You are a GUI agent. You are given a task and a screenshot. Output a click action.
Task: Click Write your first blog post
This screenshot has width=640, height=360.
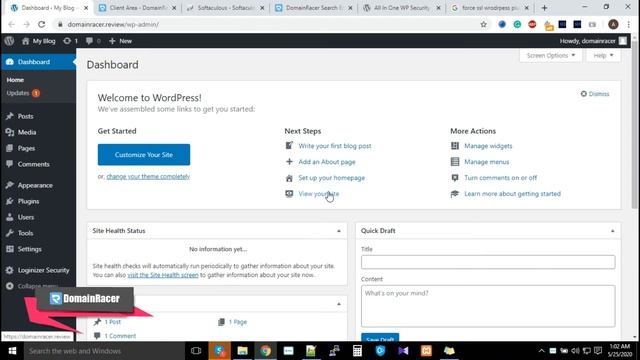click(335, 146)
